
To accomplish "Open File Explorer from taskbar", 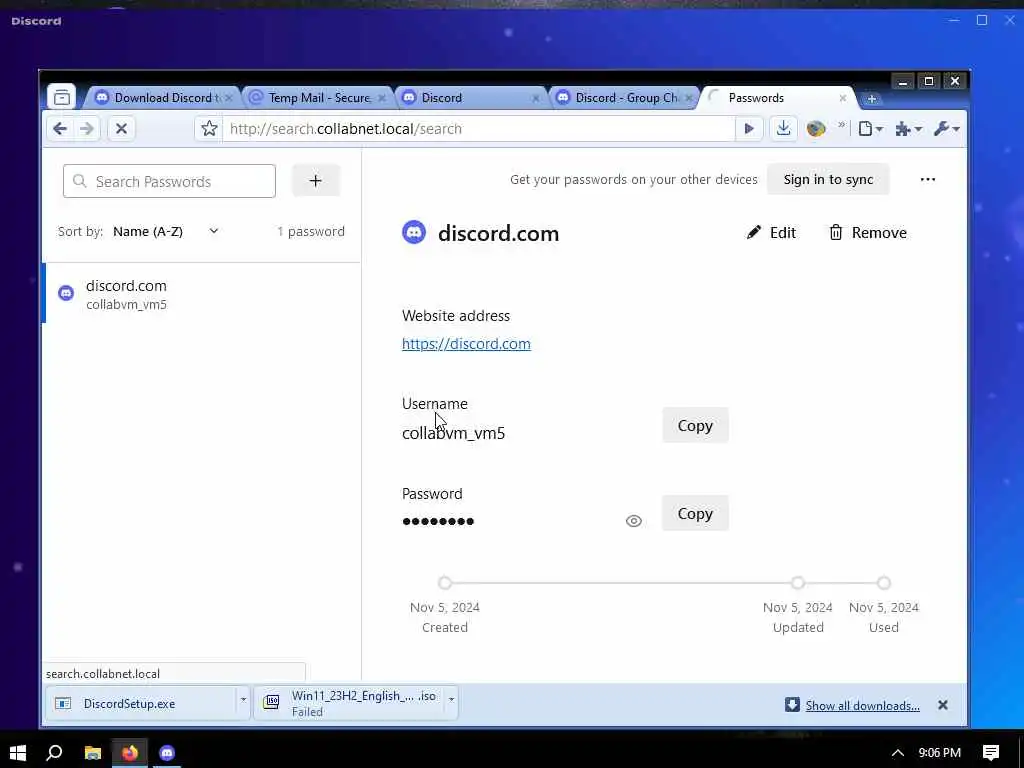I will point(93,753).
